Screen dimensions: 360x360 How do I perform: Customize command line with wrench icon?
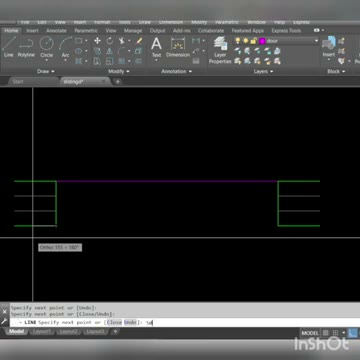pyautogui.click(x=4, y=322)
